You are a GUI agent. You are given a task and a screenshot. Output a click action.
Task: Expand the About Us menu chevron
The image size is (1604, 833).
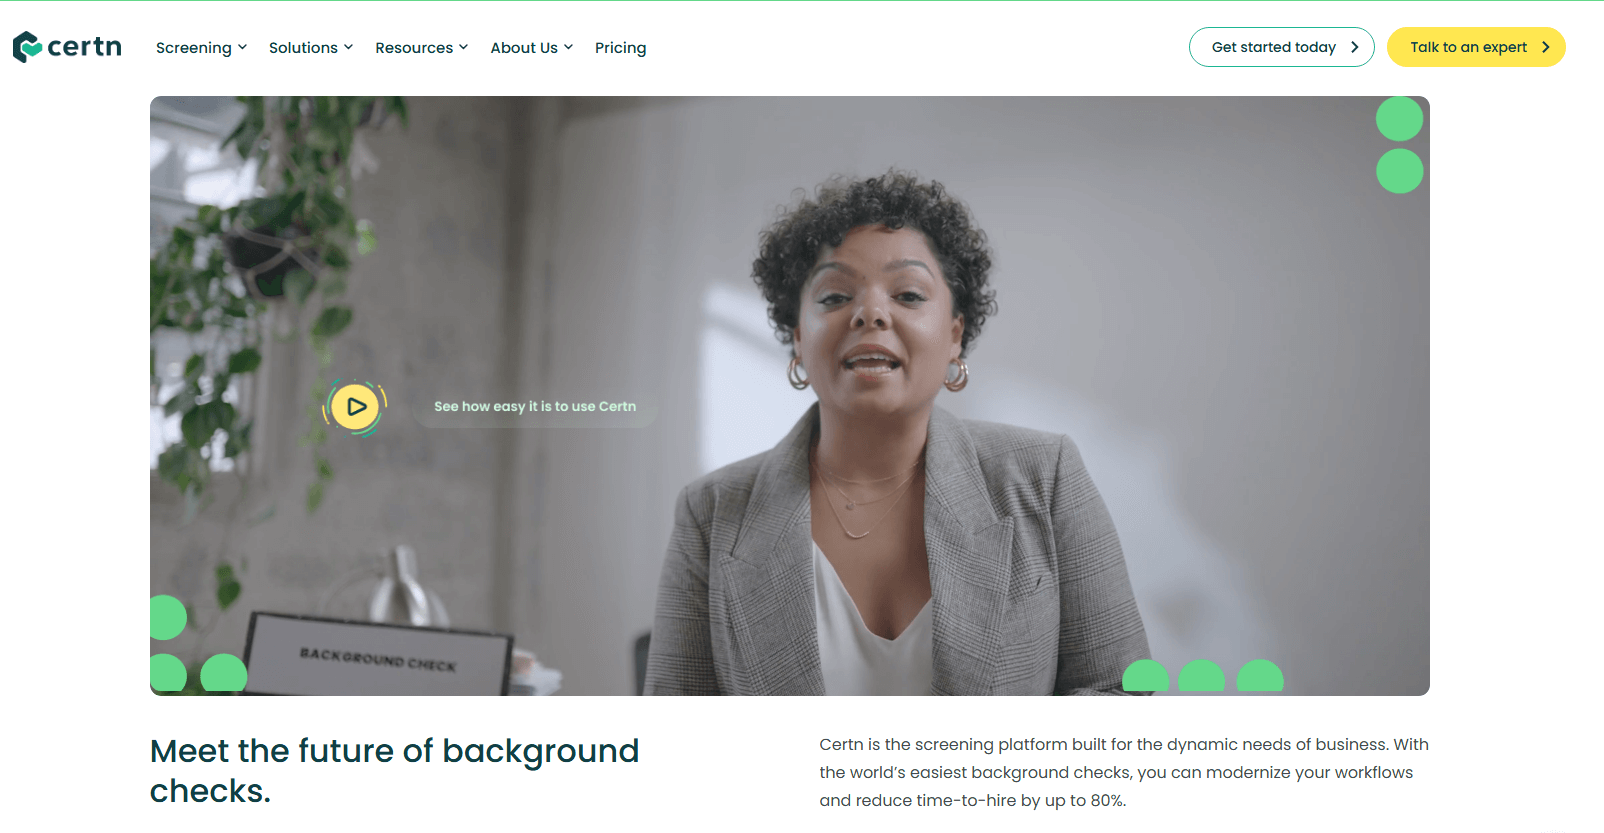[x=568, y=47]
